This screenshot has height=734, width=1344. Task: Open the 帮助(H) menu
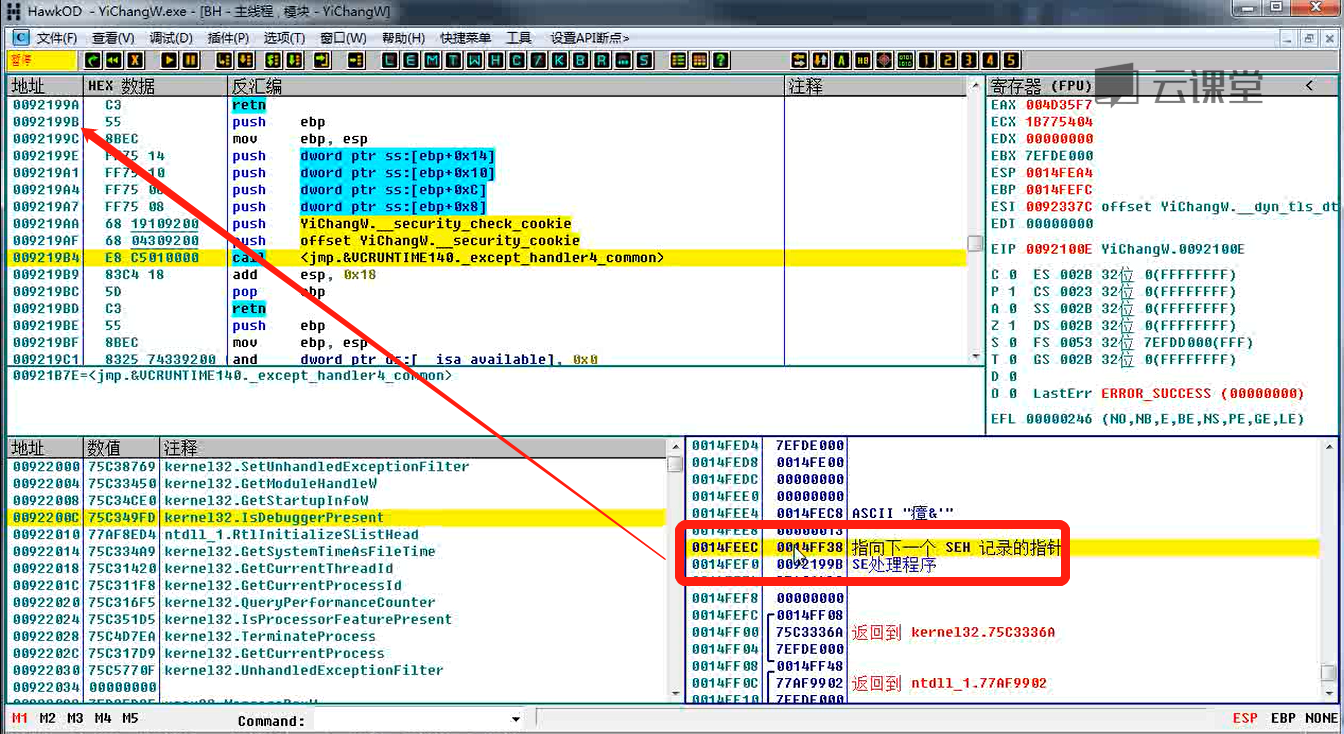(403, 38)
